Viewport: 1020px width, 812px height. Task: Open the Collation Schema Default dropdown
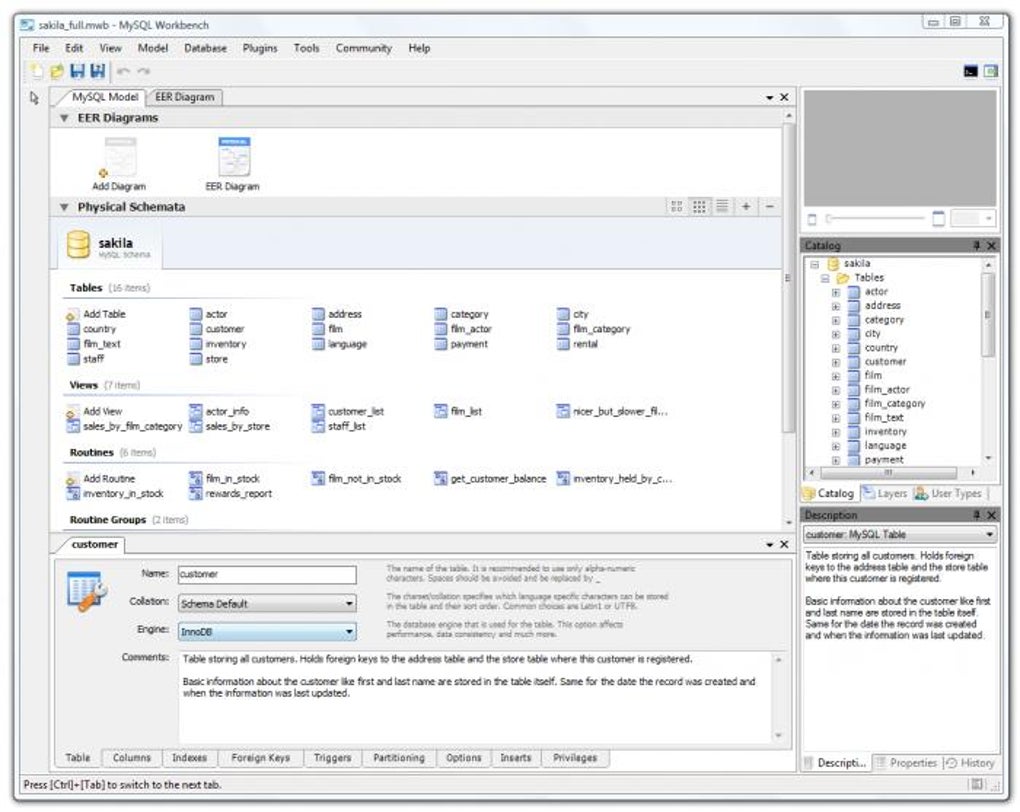click(266, 604)
